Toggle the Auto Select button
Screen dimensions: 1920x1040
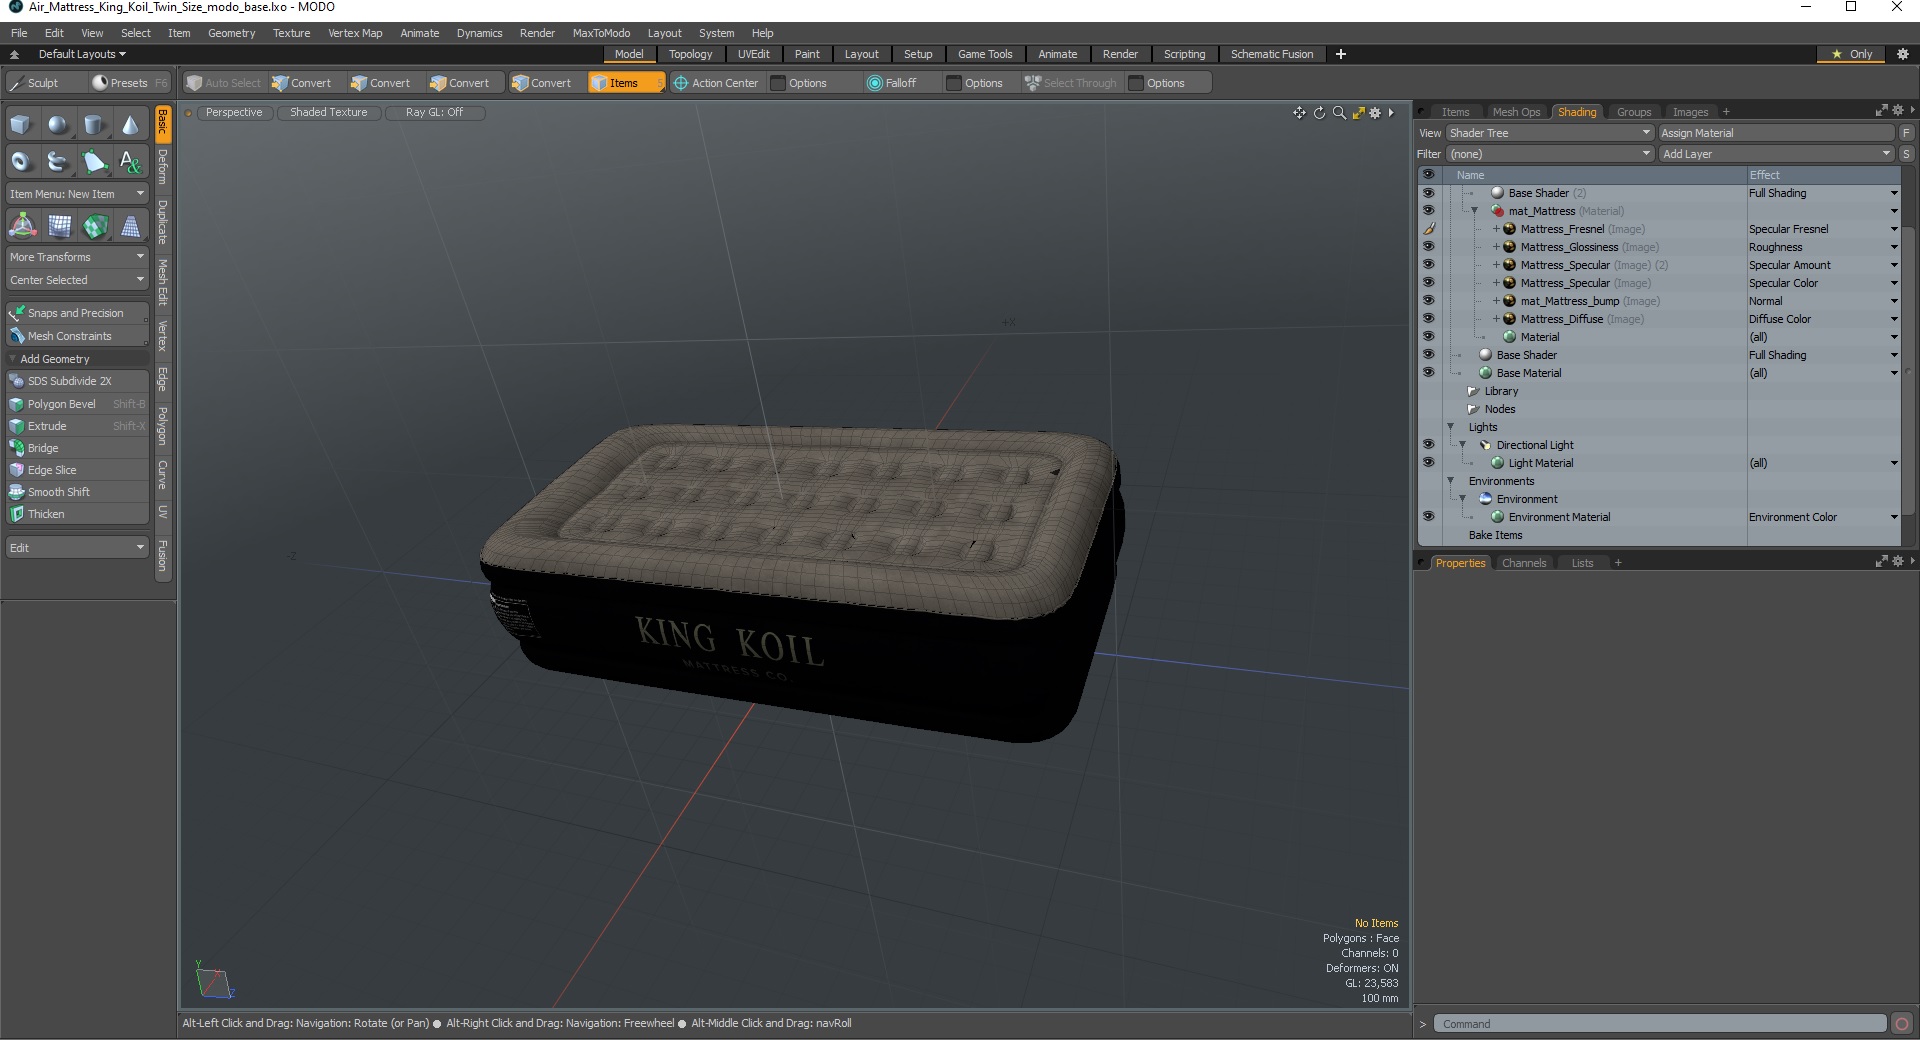(224, 83)
